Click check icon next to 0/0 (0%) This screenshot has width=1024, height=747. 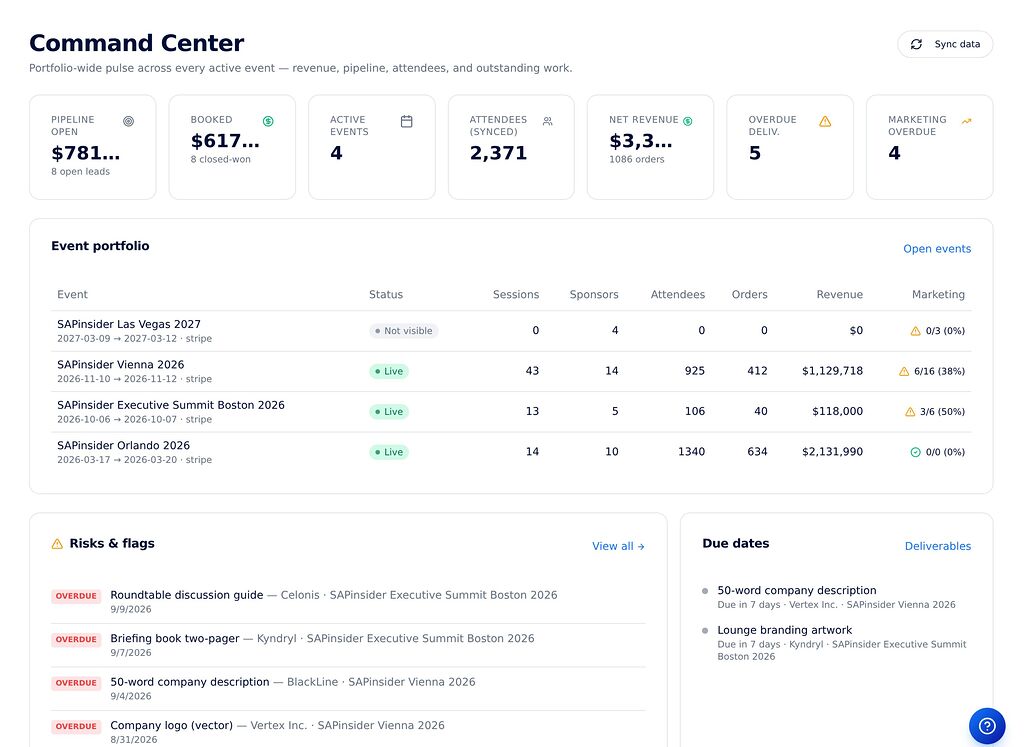click(916, 453)
